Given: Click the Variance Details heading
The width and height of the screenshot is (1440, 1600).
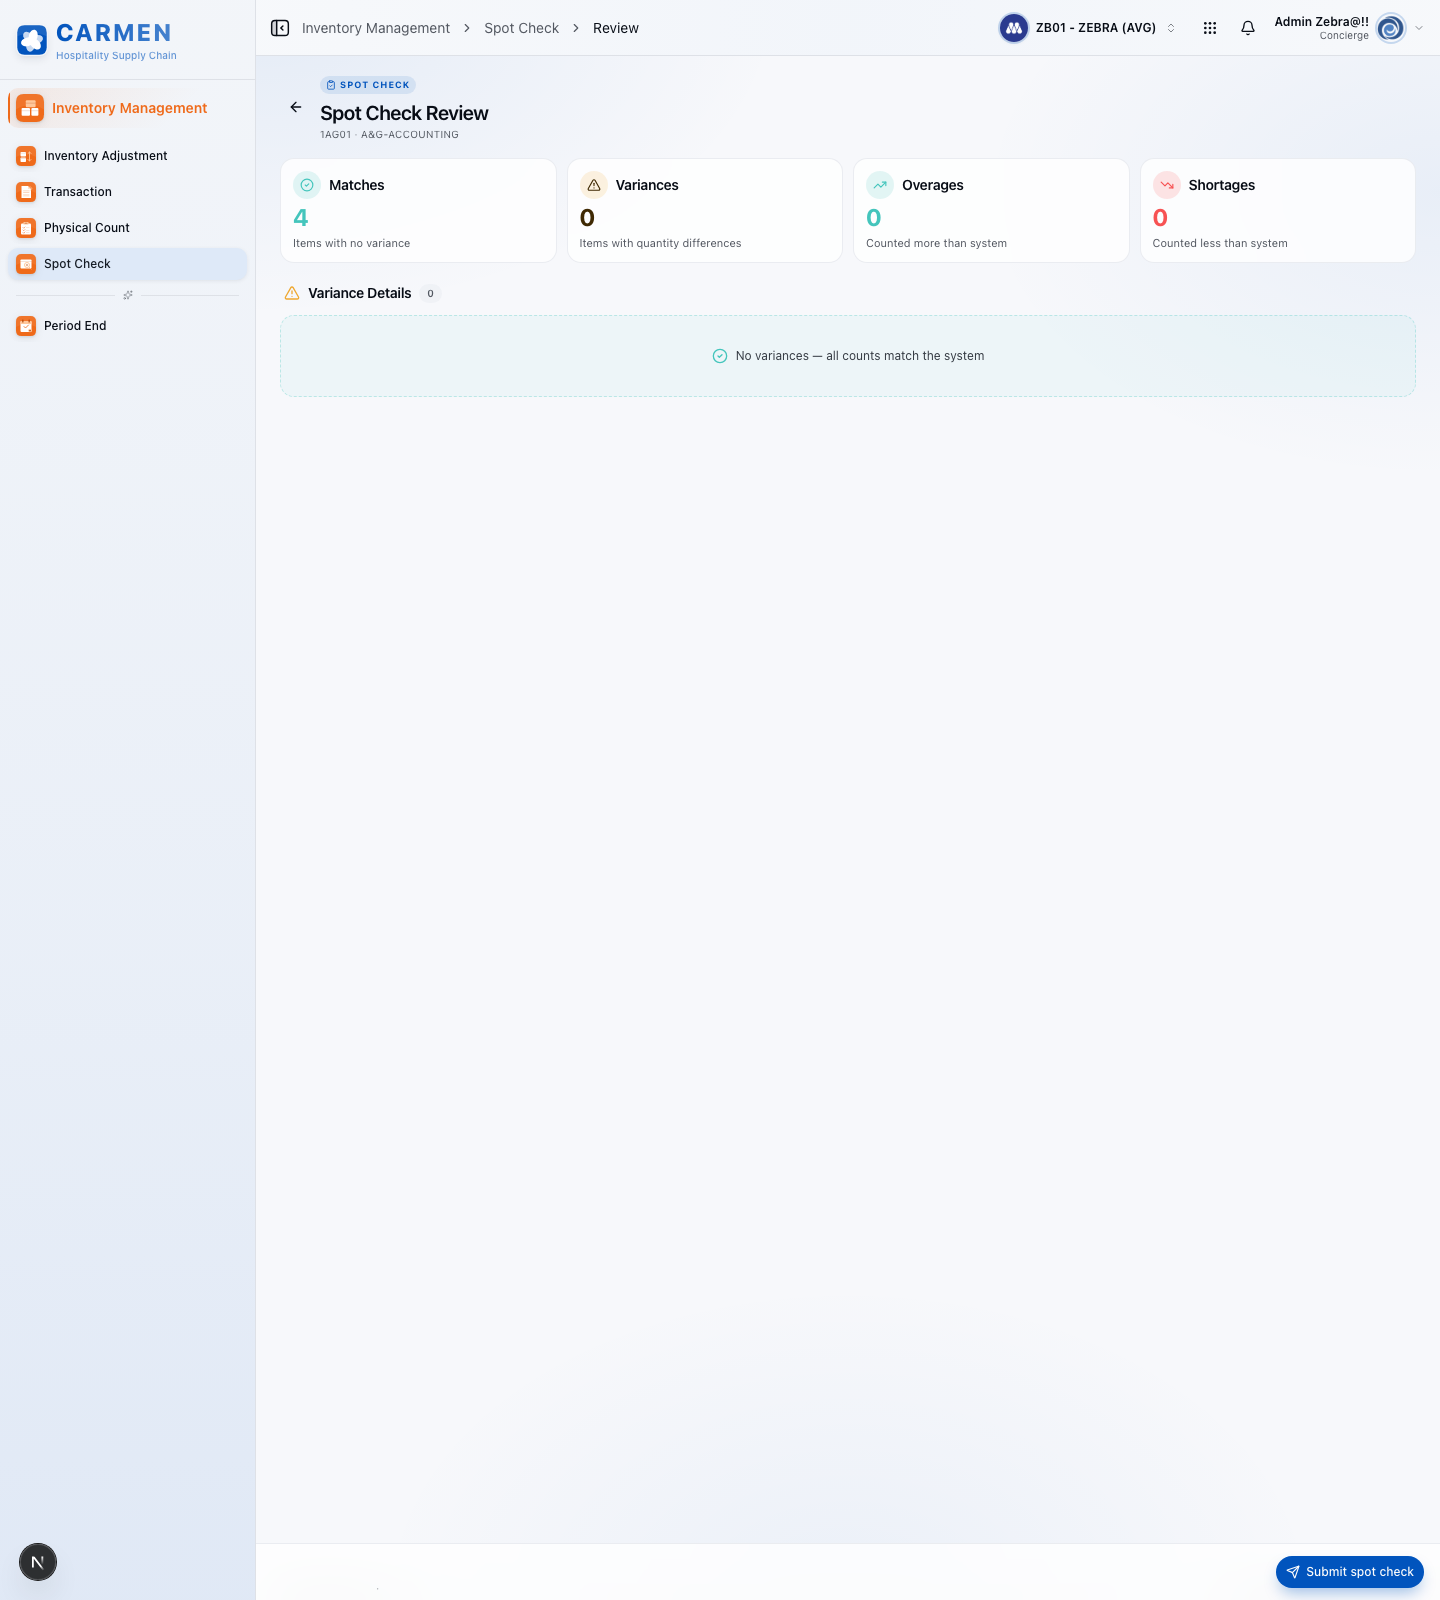Looking at the screenshot, I should [x=360, y=293].
